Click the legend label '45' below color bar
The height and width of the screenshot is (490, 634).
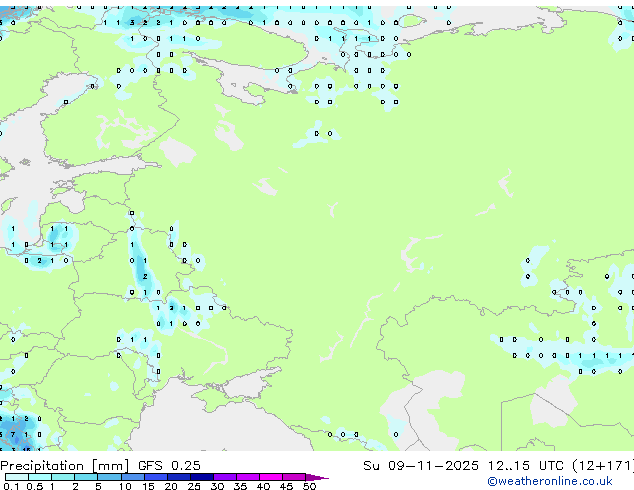(287, 486)
